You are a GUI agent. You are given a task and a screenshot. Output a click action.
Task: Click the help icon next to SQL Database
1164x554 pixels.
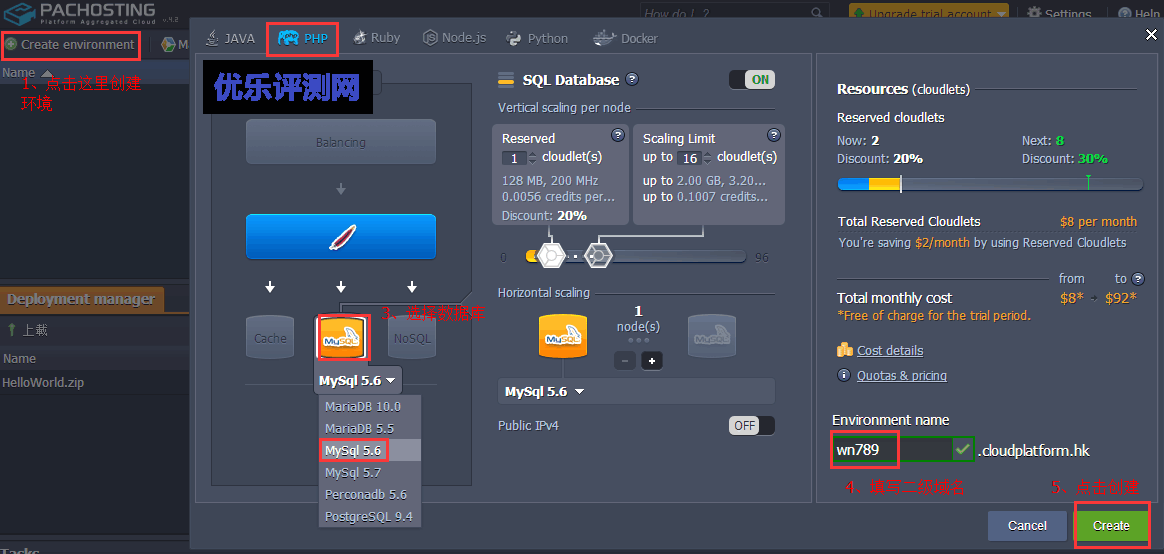tap(632, 79)
